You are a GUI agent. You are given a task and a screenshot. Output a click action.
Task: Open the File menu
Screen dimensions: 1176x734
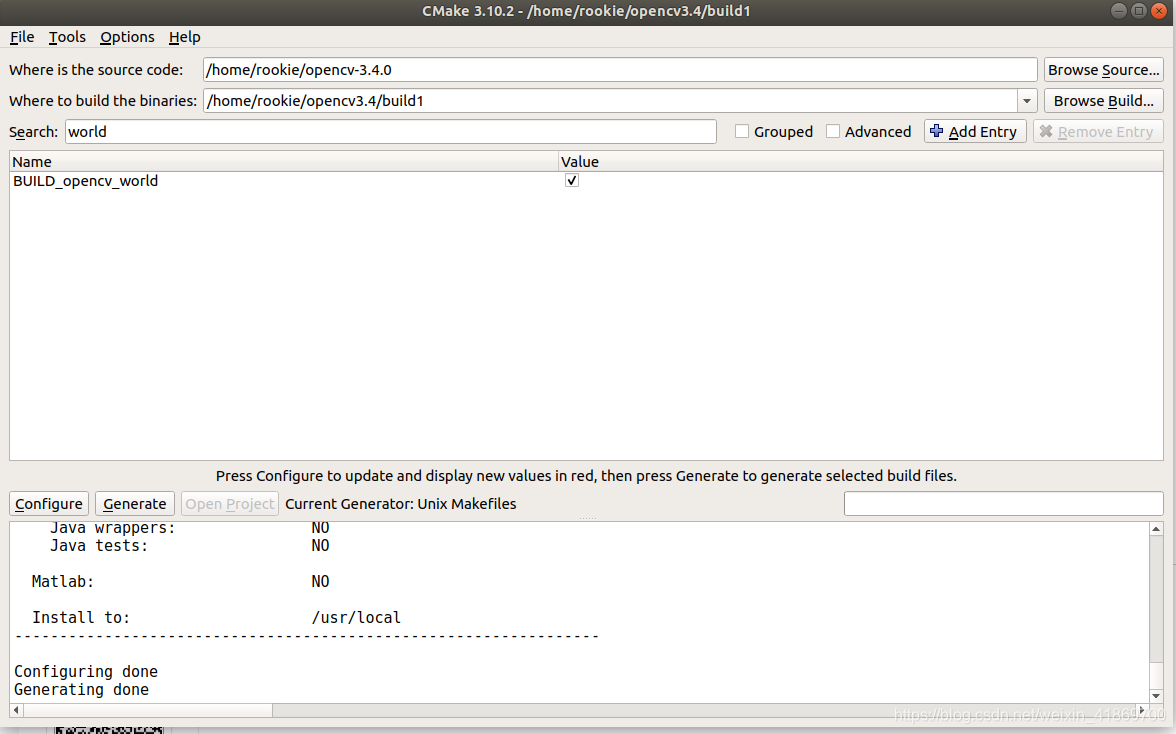click(22, 37)
